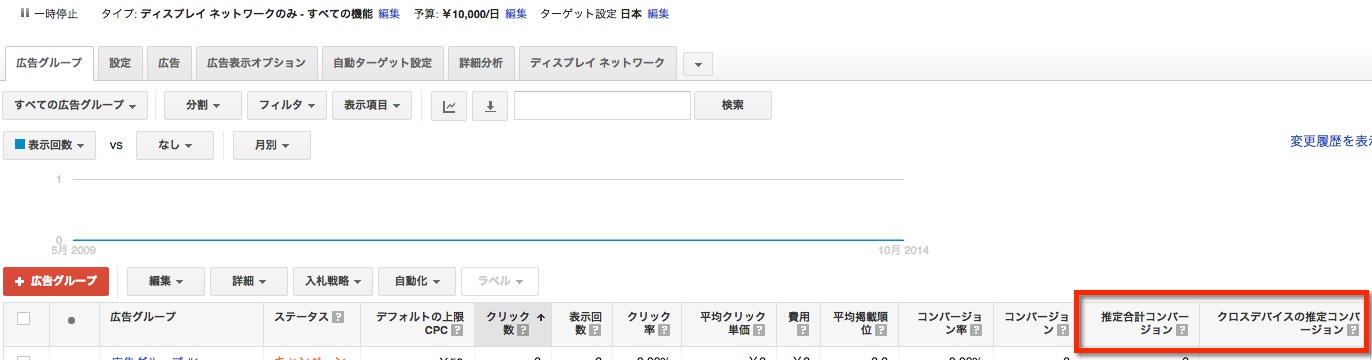Open help icon next to ステータス

click(338, 317)
